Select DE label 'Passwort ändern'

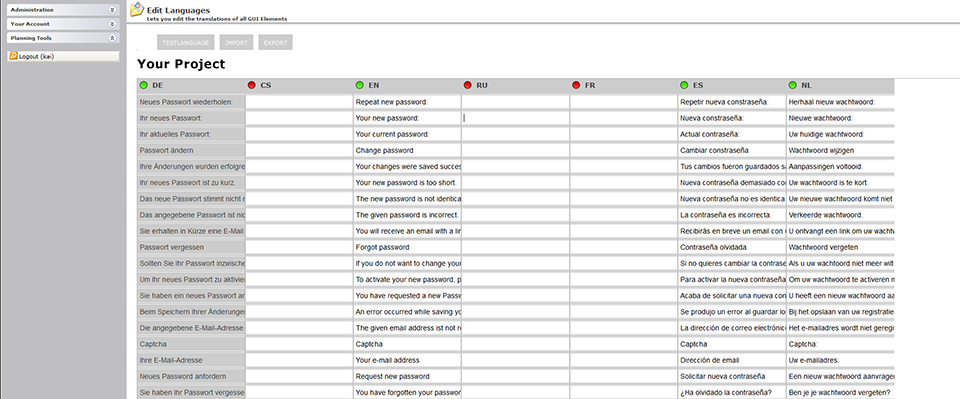(191, 150)
